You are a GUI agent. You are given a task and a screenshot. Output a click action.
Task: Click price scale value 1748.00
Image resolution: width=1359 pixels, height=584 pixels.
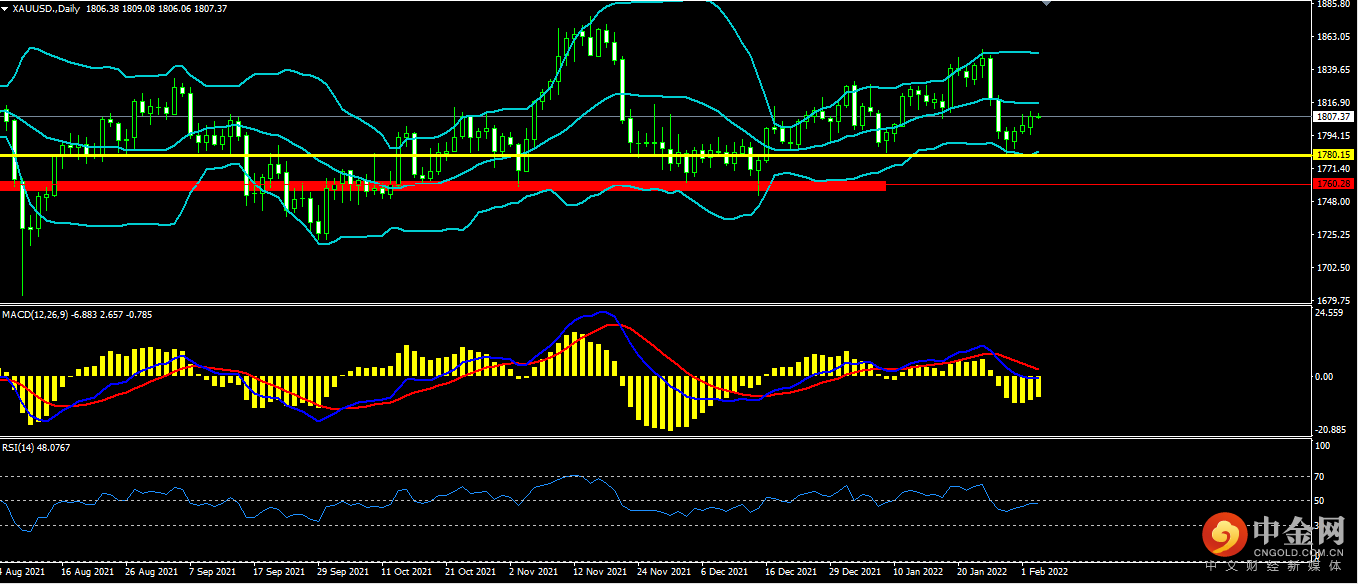[1335, 202]
